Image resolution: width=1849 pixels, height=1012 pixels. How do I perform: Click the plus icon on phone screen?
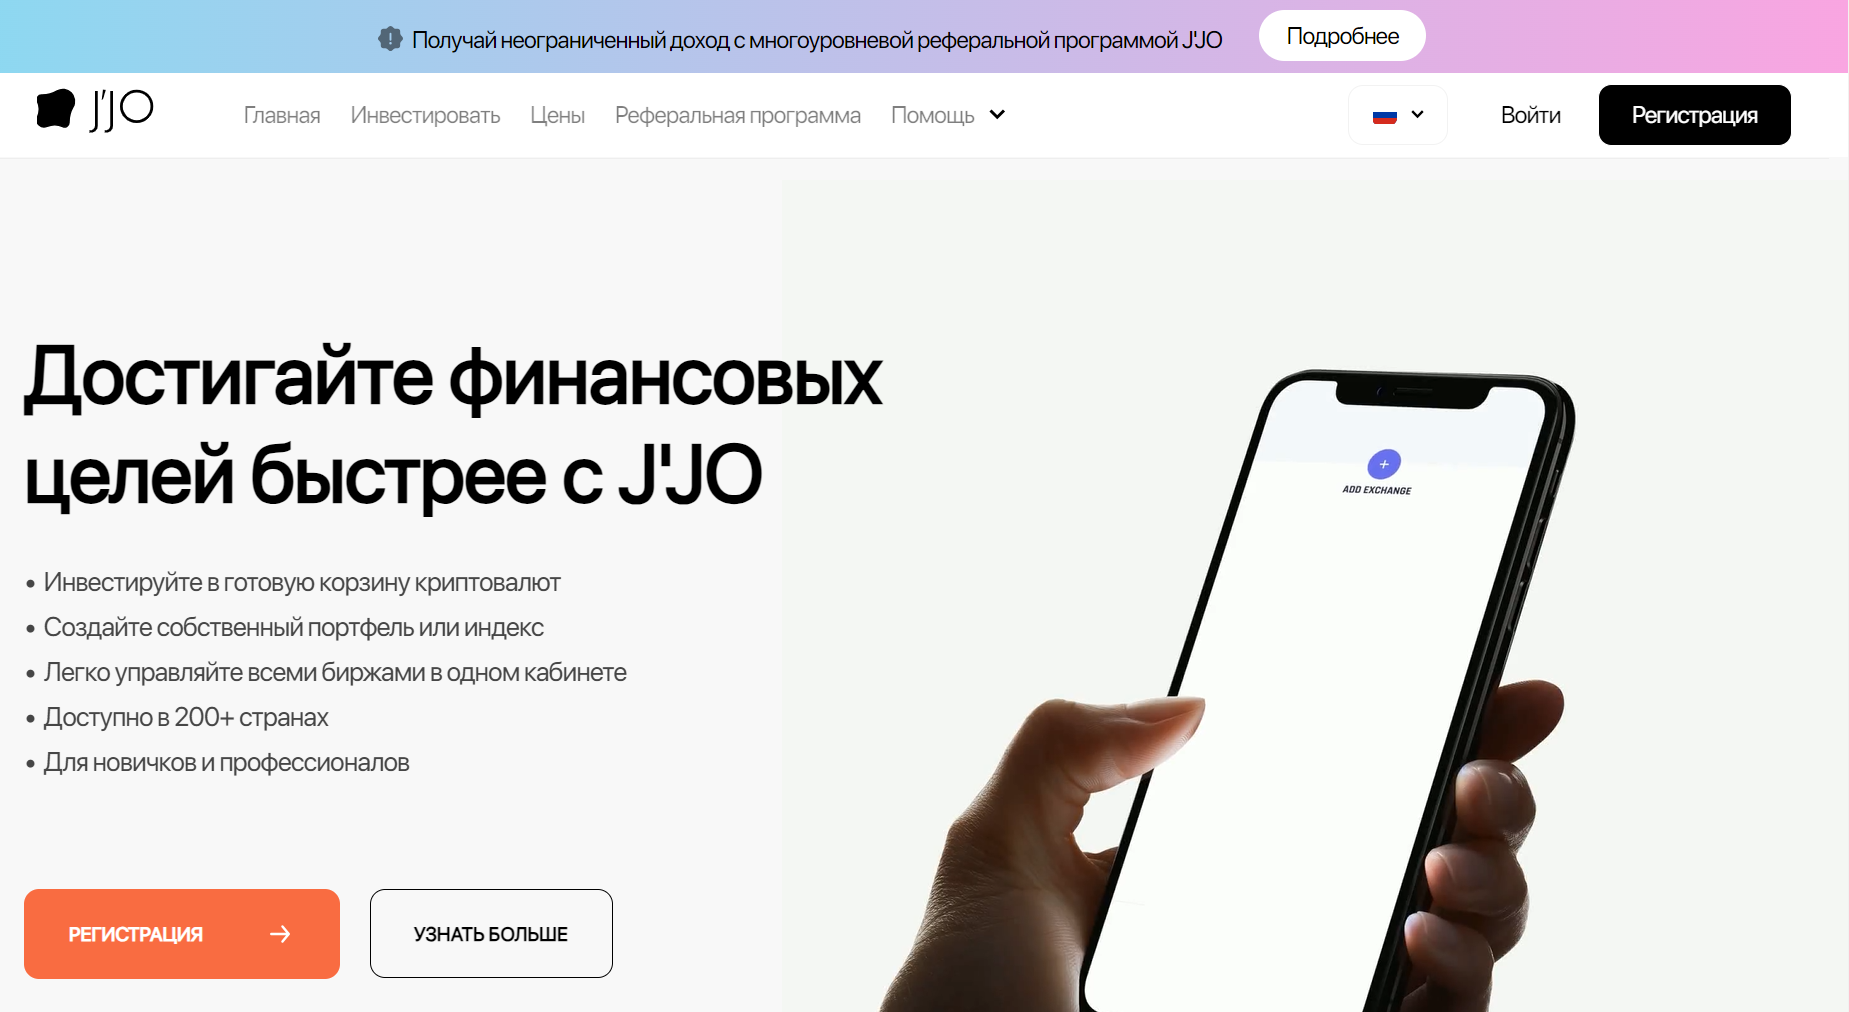(1384, 464)
